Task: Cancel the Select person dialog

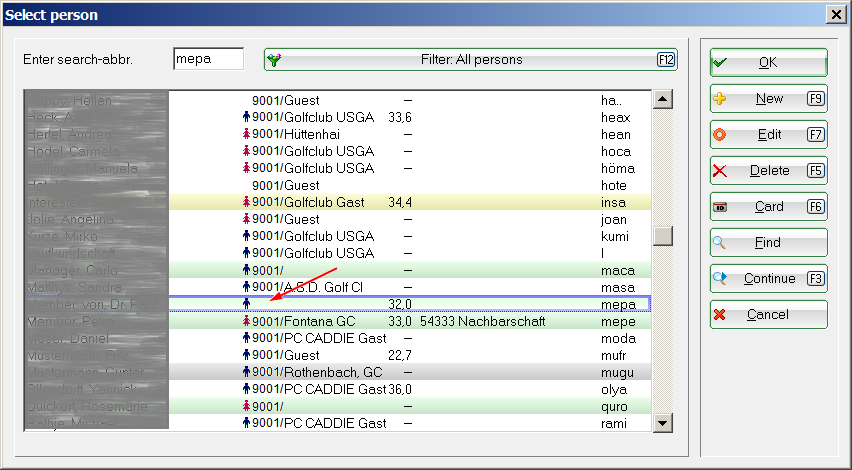Action: 768,315
